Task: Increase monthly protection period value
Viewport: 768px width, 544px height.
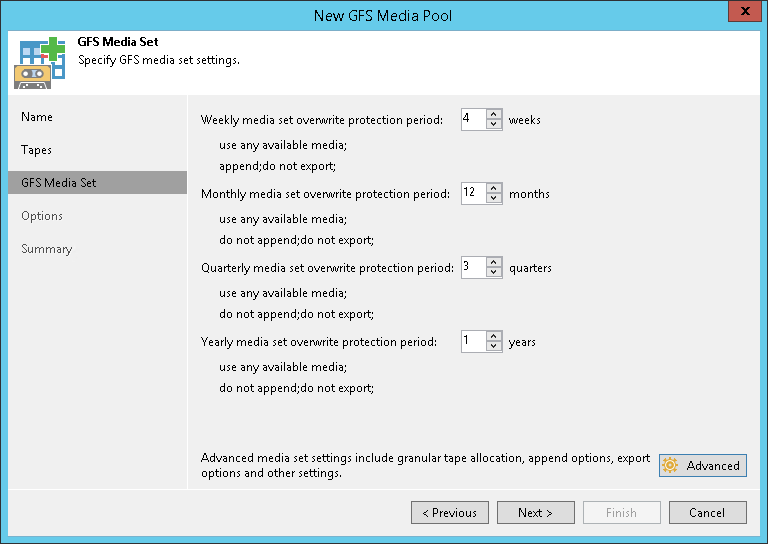Action: click(x=494, y=189)
